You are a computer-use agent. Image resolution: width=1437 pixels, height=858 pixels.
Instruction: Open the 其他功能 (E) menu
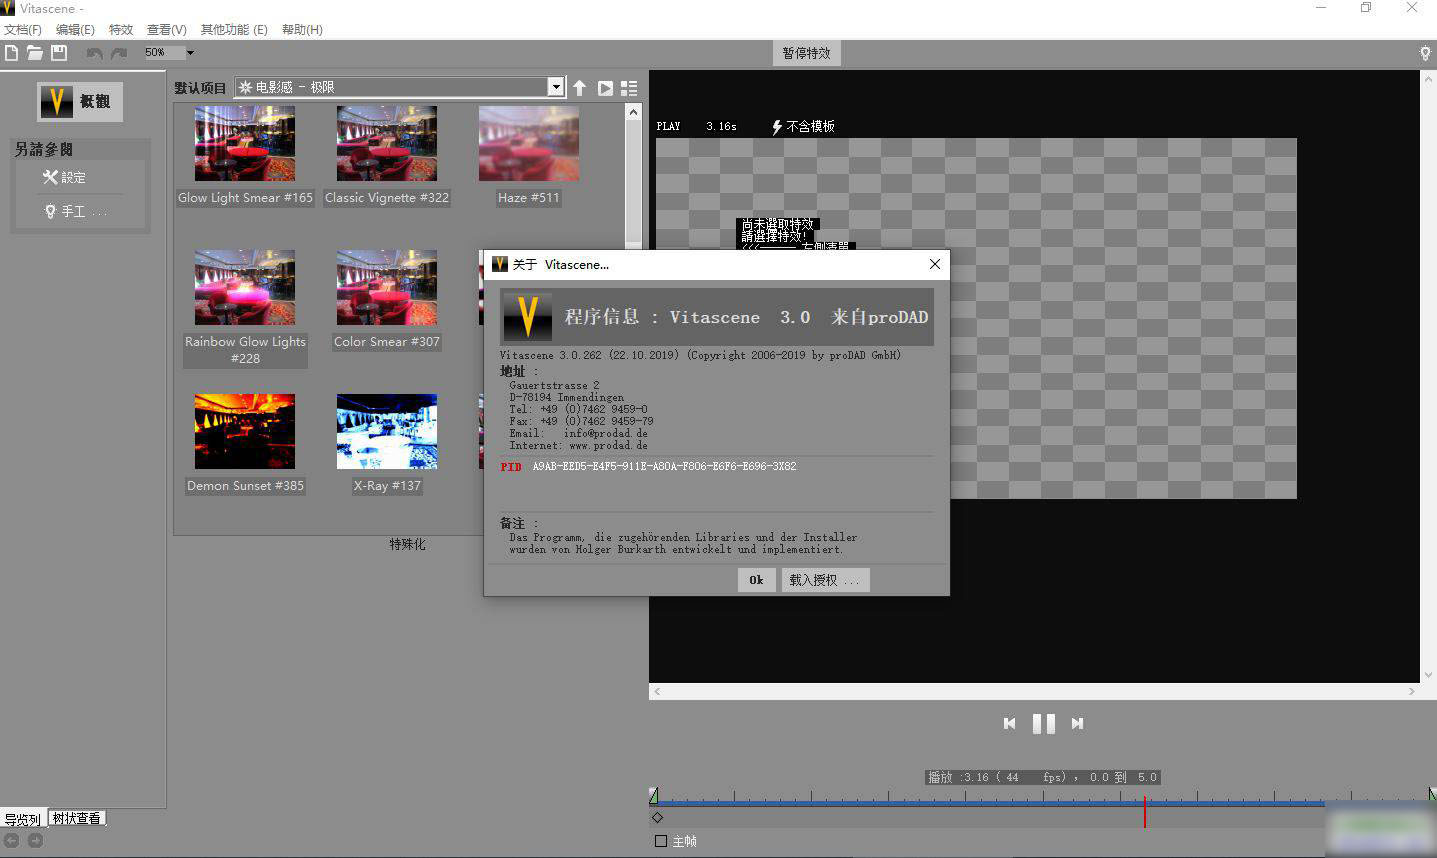coord(234,30)
